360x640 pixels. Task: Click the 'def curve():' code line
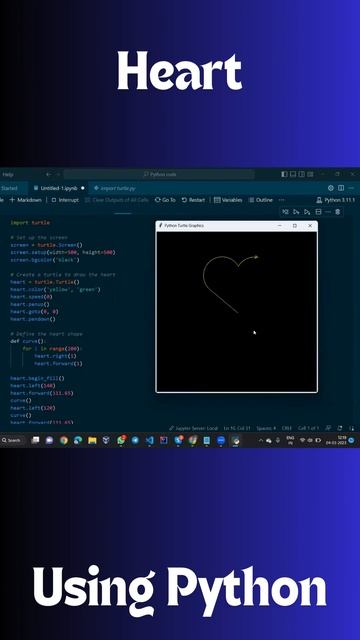[x=29, y=341]
